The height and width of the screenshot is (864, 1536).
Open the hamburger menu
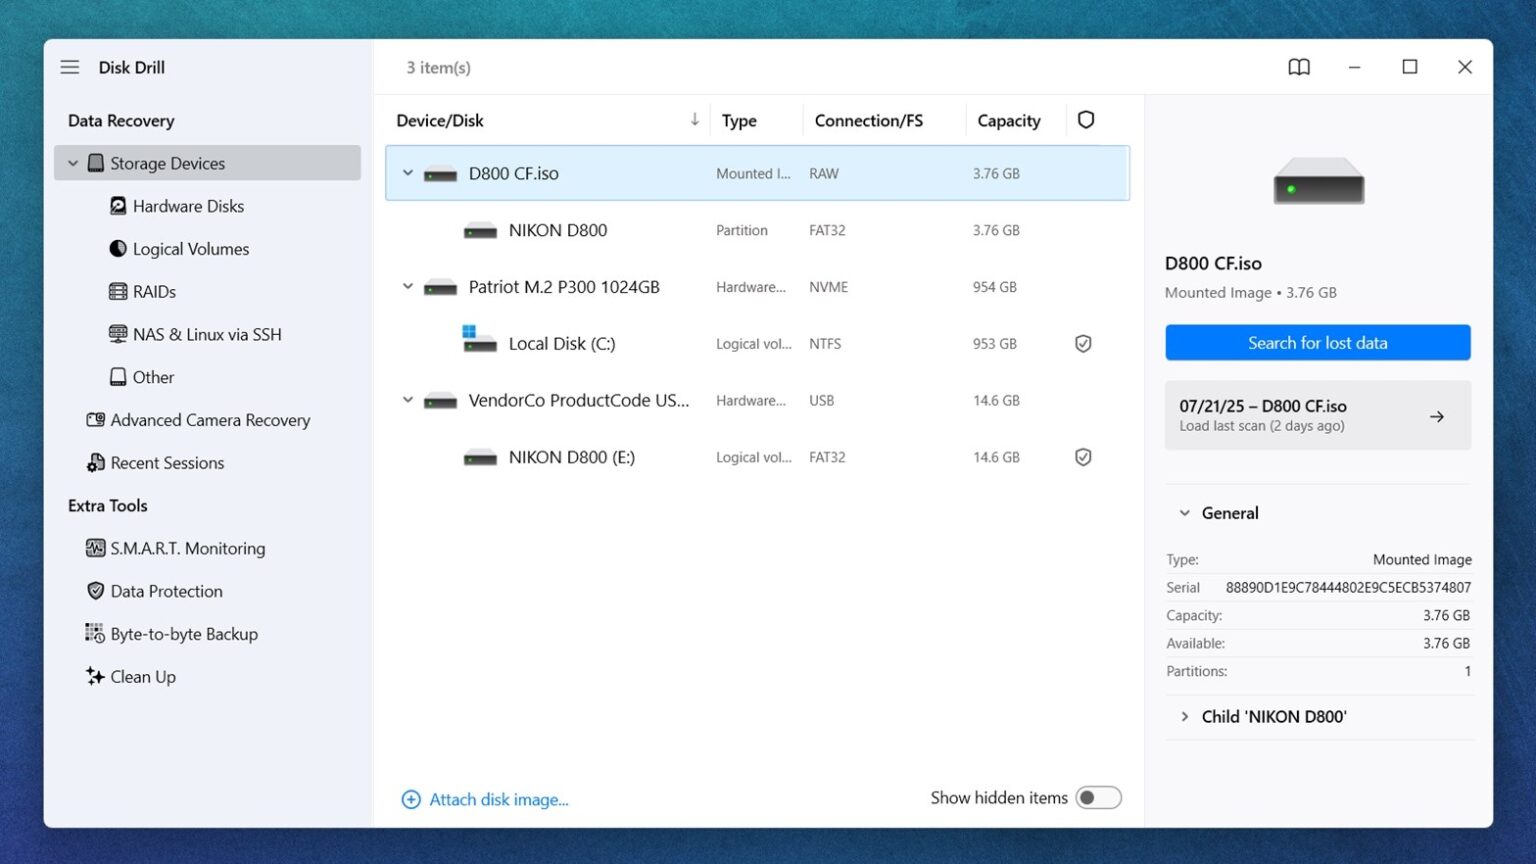click(x=69, y=67)
